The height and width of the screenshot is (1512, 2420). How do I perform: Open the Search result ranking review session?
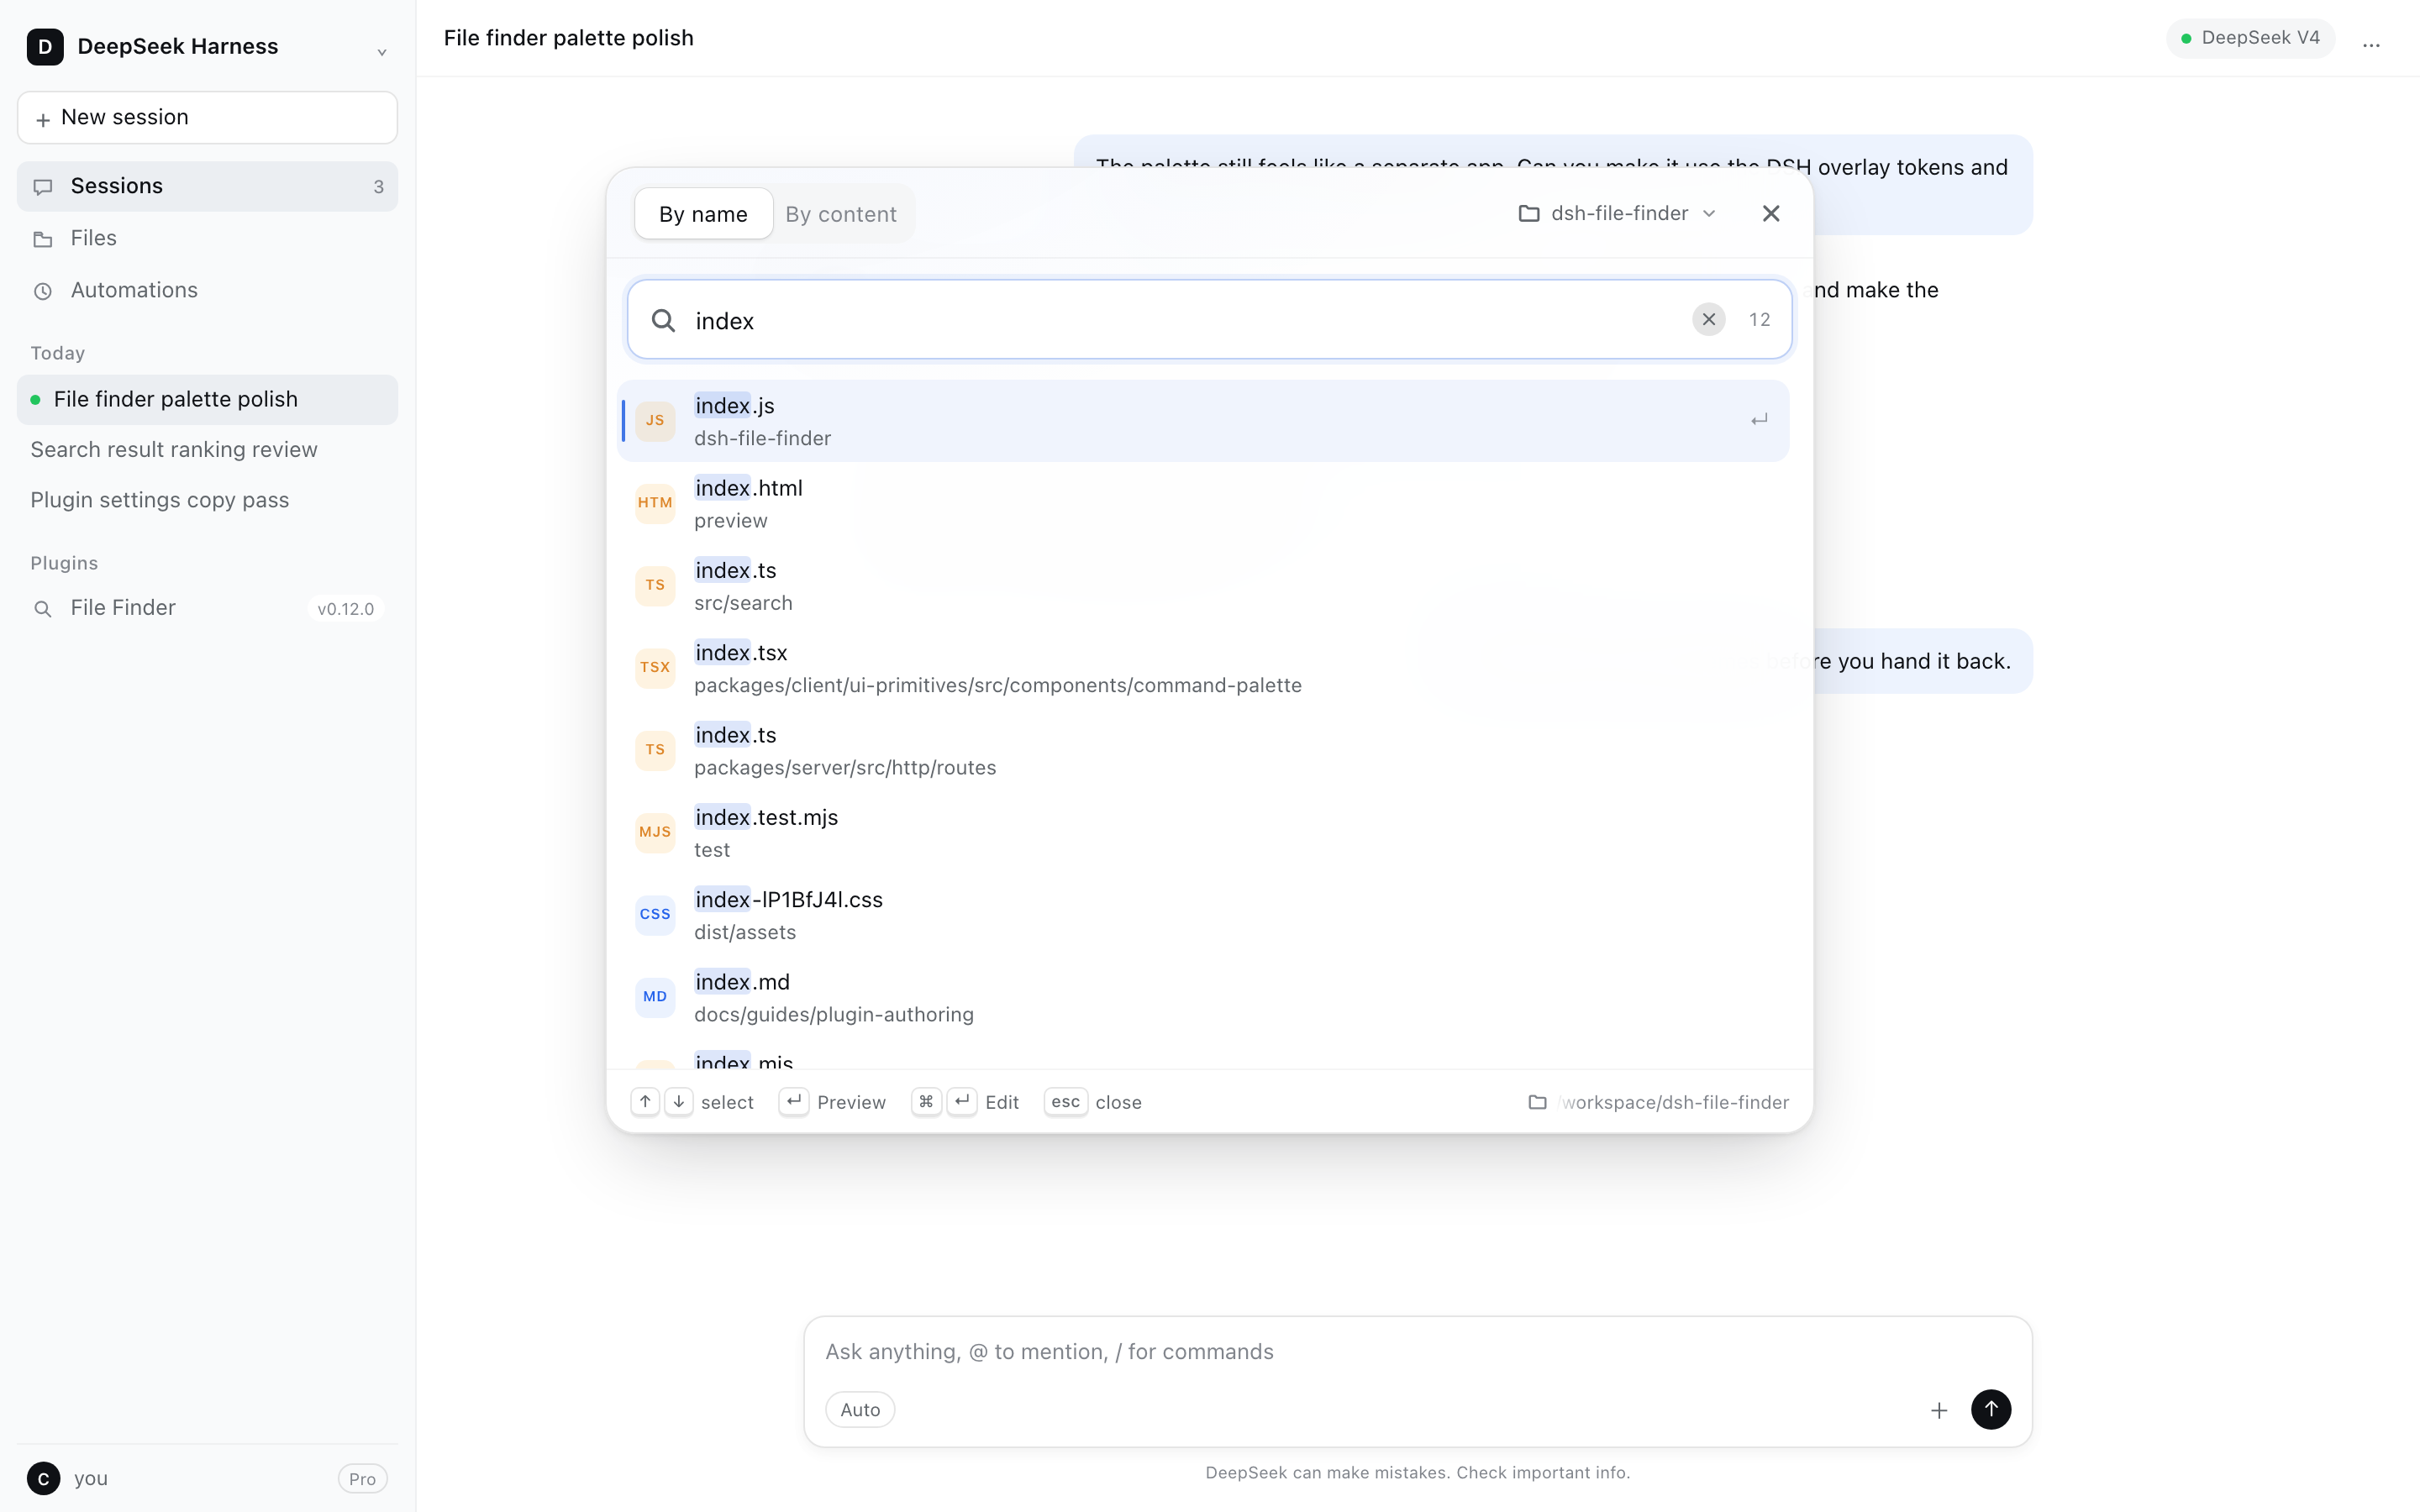207,449
